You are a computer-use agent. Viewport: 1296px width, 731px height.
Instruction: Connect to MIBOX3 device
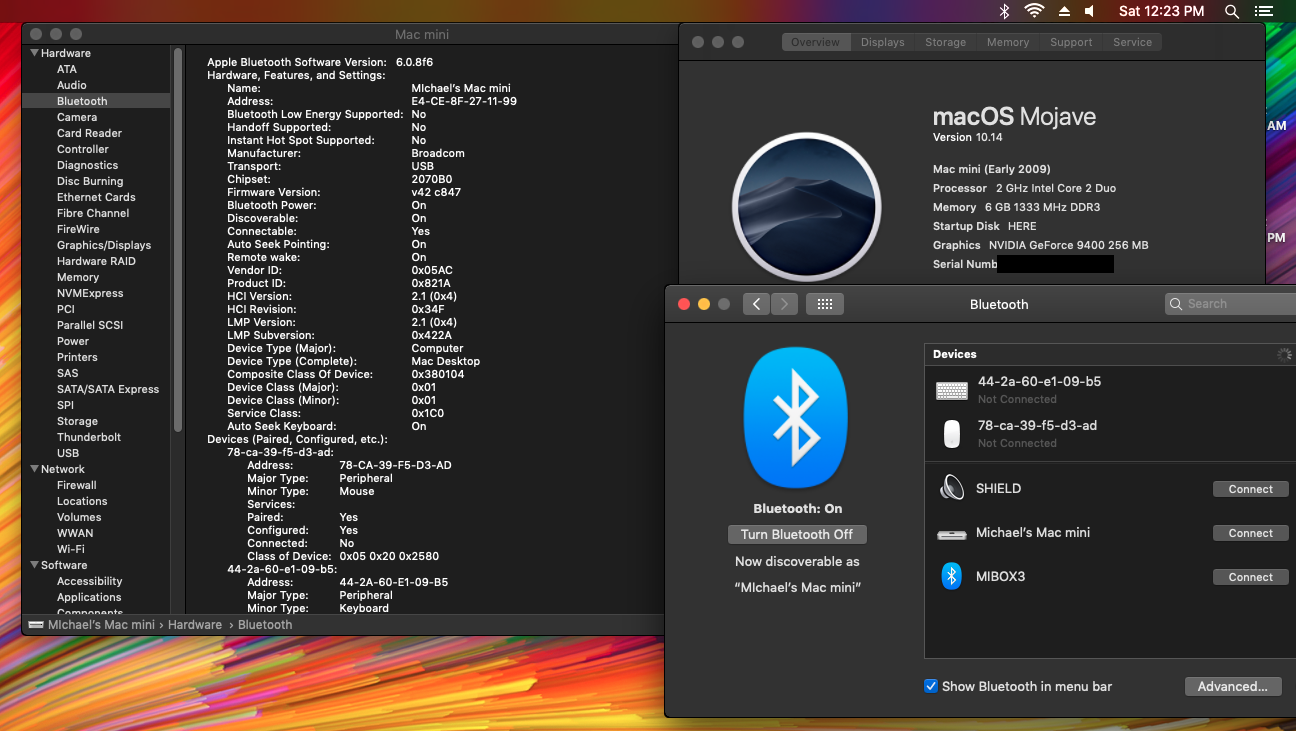pyautogui.click(x=1250, y=577)
